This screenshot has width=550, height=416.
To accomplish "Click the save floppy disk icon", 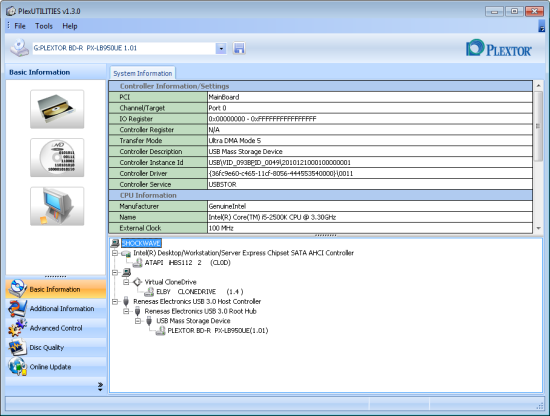I will 239,48.
